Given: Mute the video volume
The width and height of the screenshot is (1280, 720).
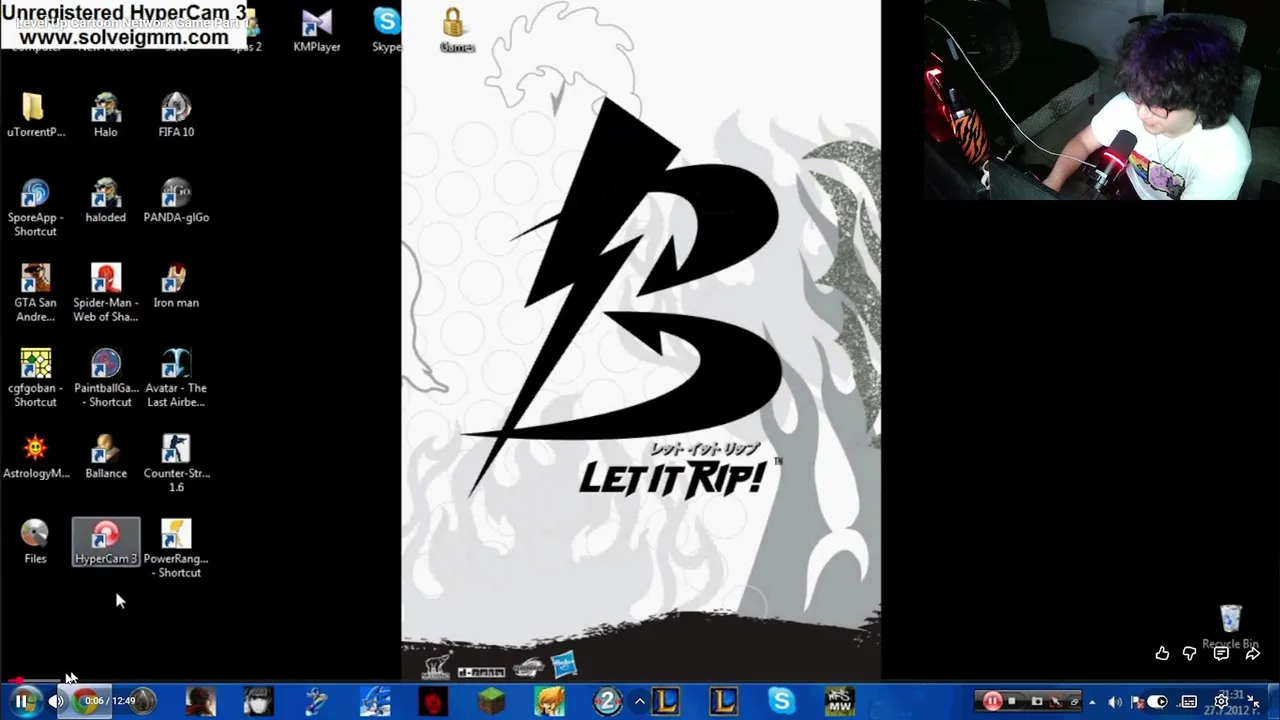Looking at the screenshot, I should (56, 701).
